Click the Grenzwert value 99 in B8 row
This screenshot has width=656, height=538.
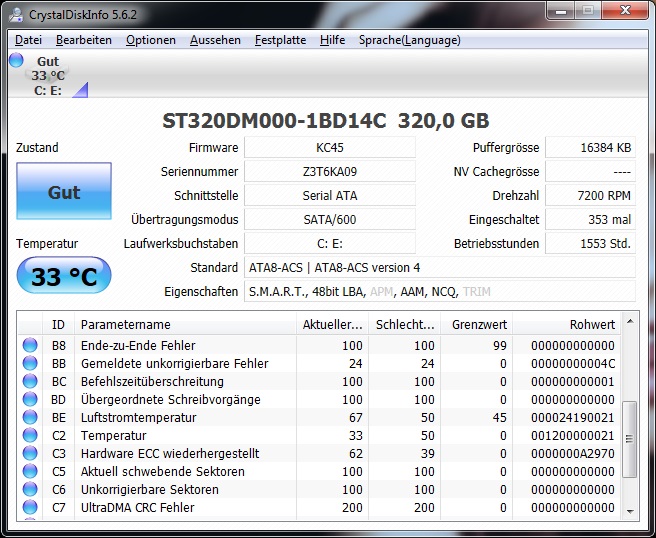500,346
